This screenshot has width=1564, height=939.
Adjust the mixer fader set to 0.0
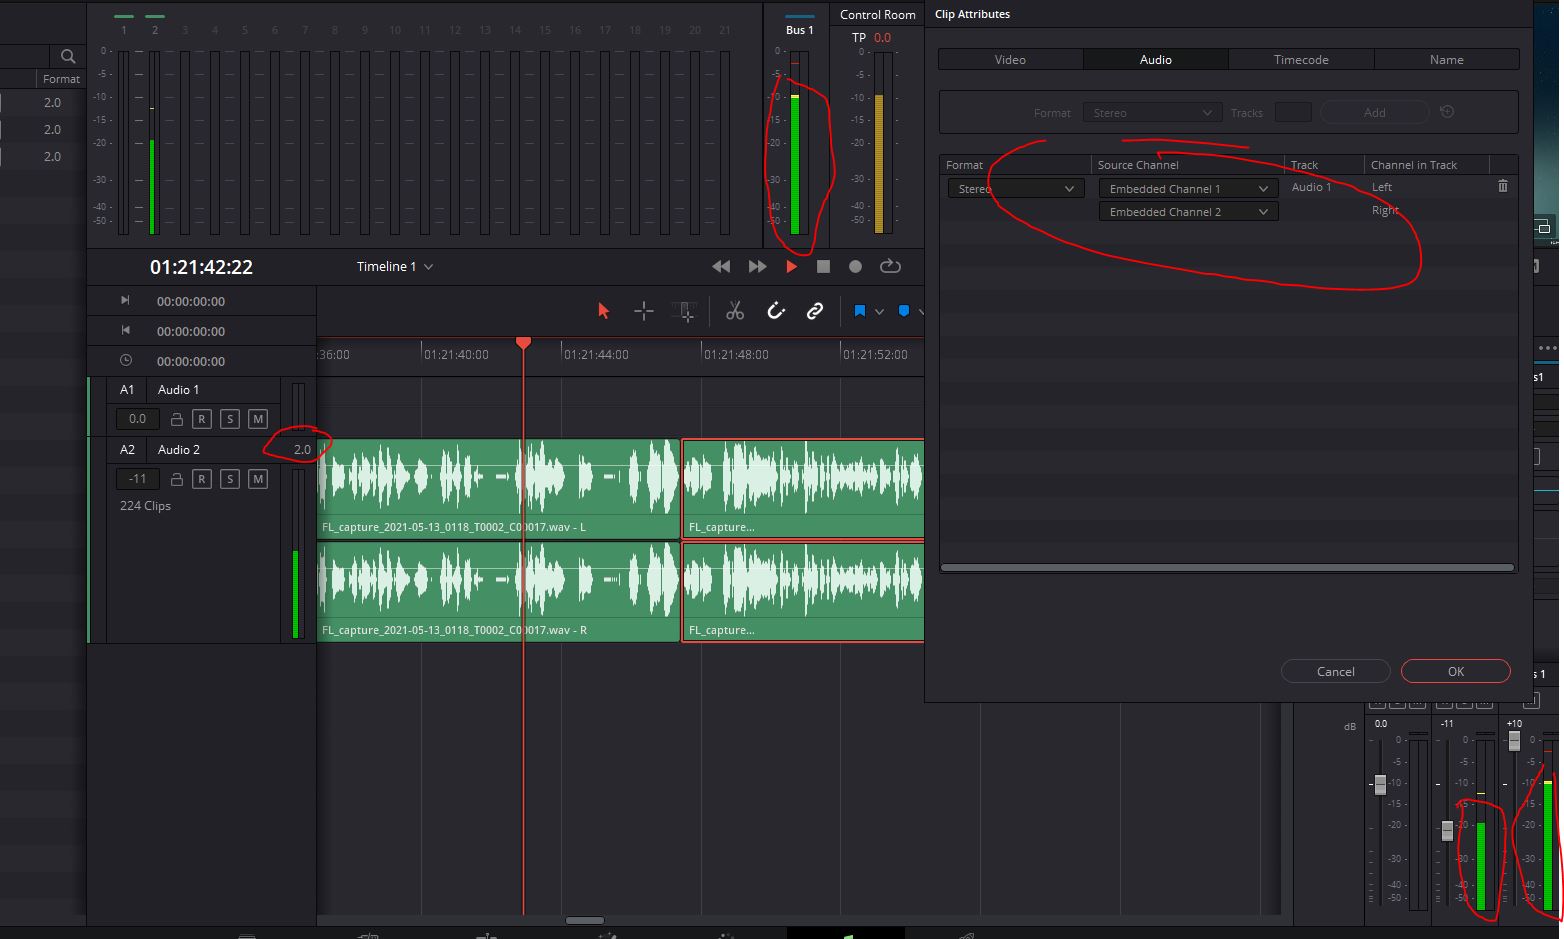[x=1380, y=785]
